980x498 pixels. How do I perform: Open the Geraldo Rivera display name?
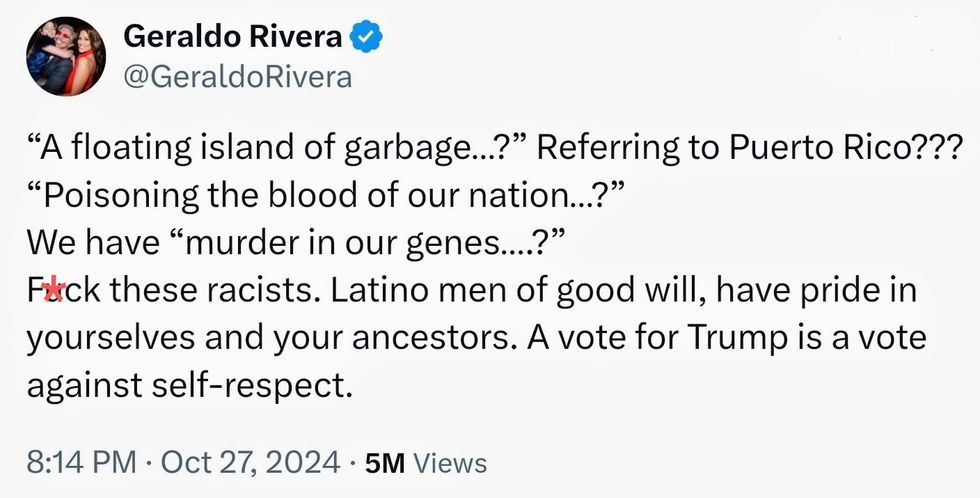tap(233, 39)
